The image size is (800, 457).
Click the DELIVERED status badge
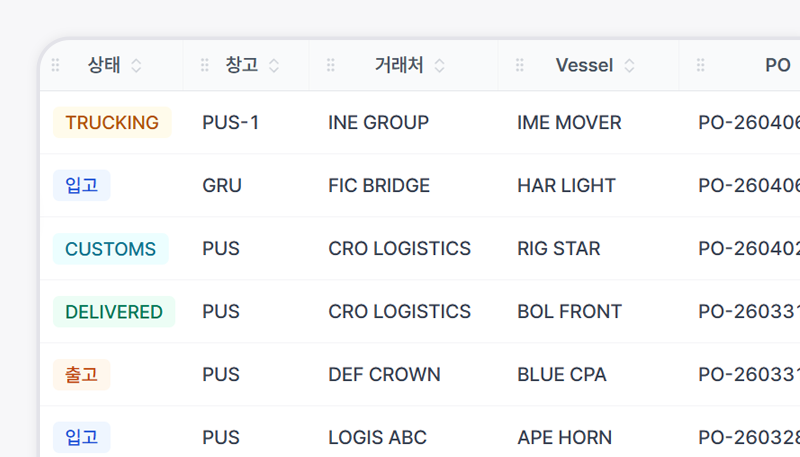tap(114, 312)
